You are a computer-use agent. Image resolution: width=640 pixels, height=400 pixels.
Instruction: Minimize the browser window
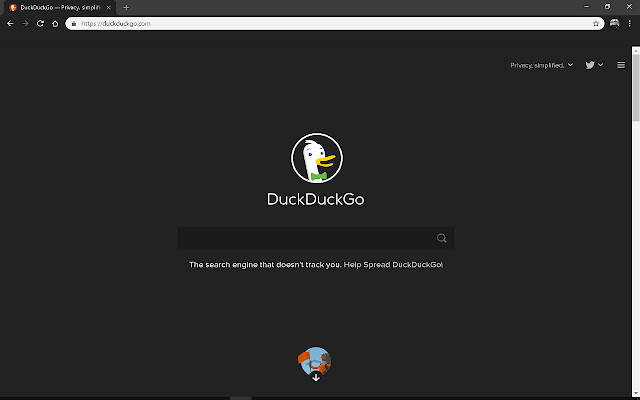tap(587, 7)
